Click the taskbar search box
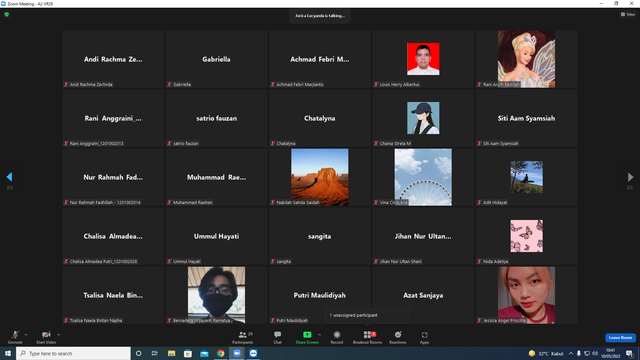640x360 pixels. point(73,353)
